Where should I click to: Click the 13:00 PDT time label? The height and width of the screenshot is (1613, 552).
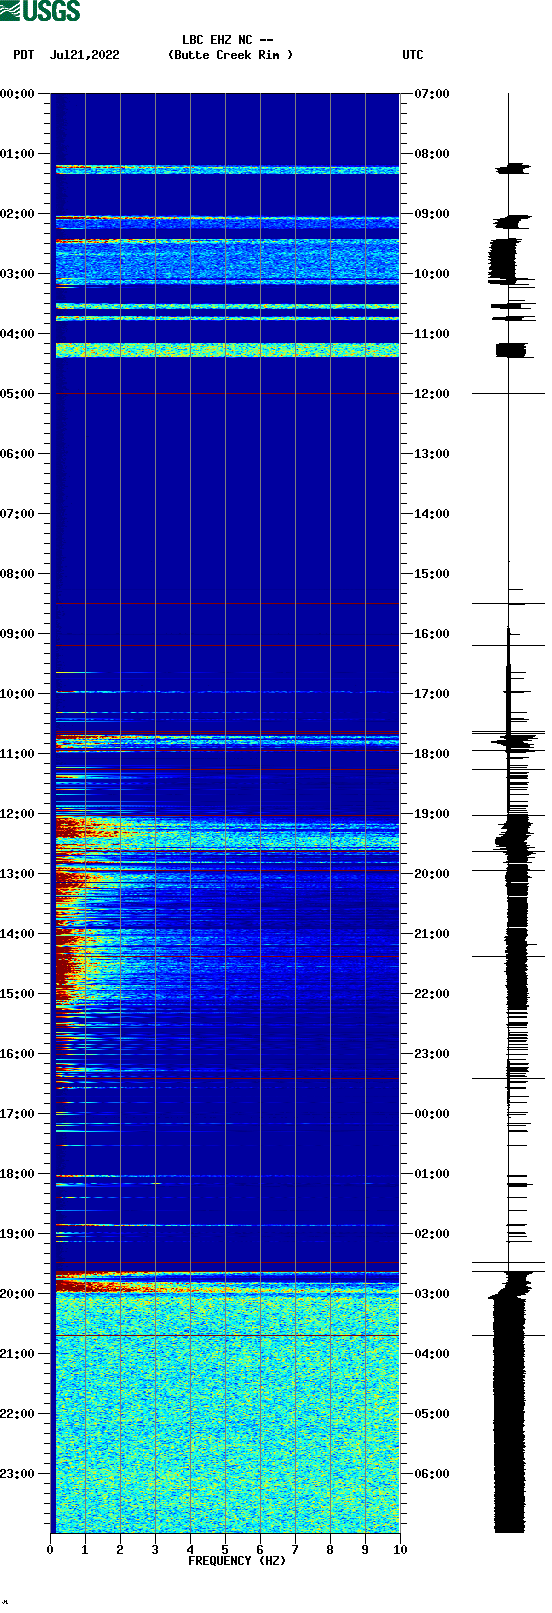tap(18, 874)
